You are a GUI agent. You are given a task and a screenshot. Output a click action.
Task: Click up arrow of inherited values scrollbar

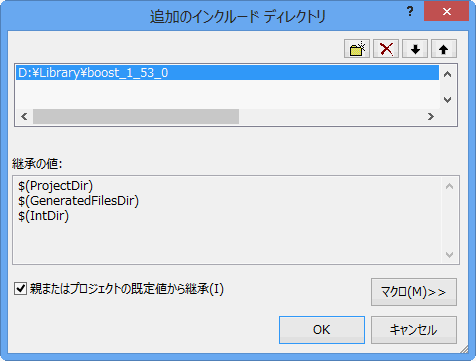(449, 186)
